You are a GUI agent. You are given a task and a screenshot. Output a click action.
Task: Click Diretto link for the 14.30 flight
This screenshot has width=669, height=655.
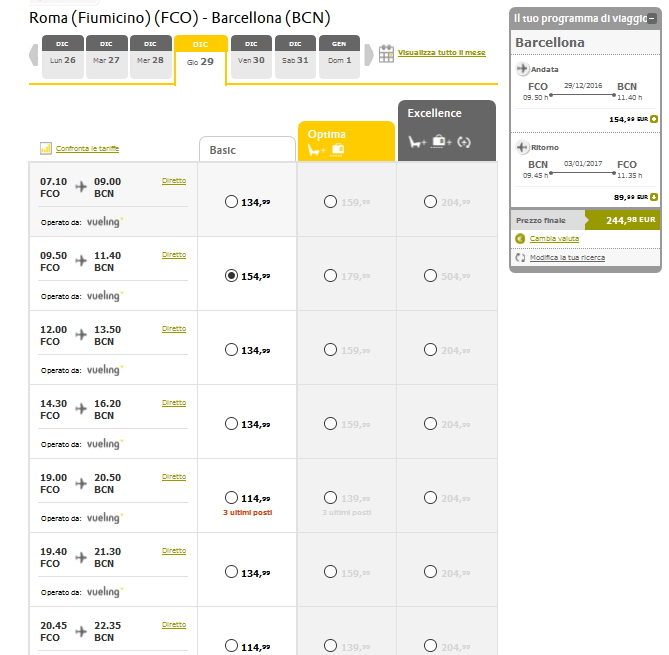click(x=174, y=403)
